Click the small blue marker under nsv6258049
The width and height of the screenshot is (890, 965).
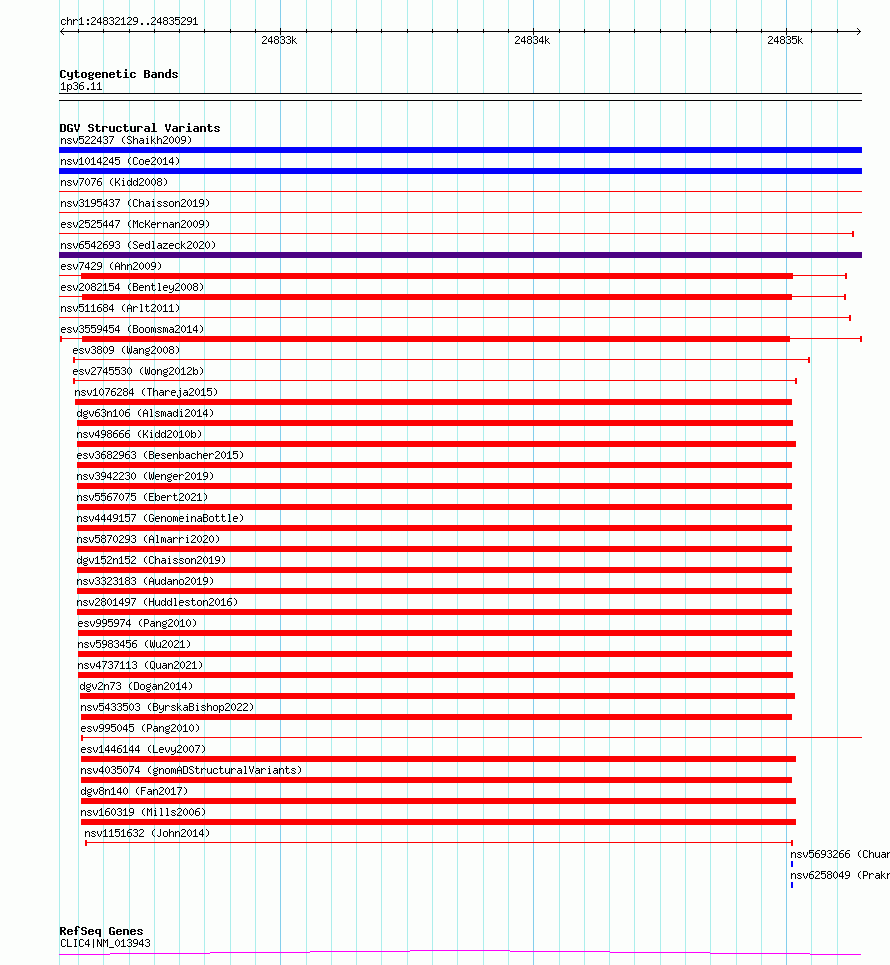pyautogui.click(x=792, y=885)
